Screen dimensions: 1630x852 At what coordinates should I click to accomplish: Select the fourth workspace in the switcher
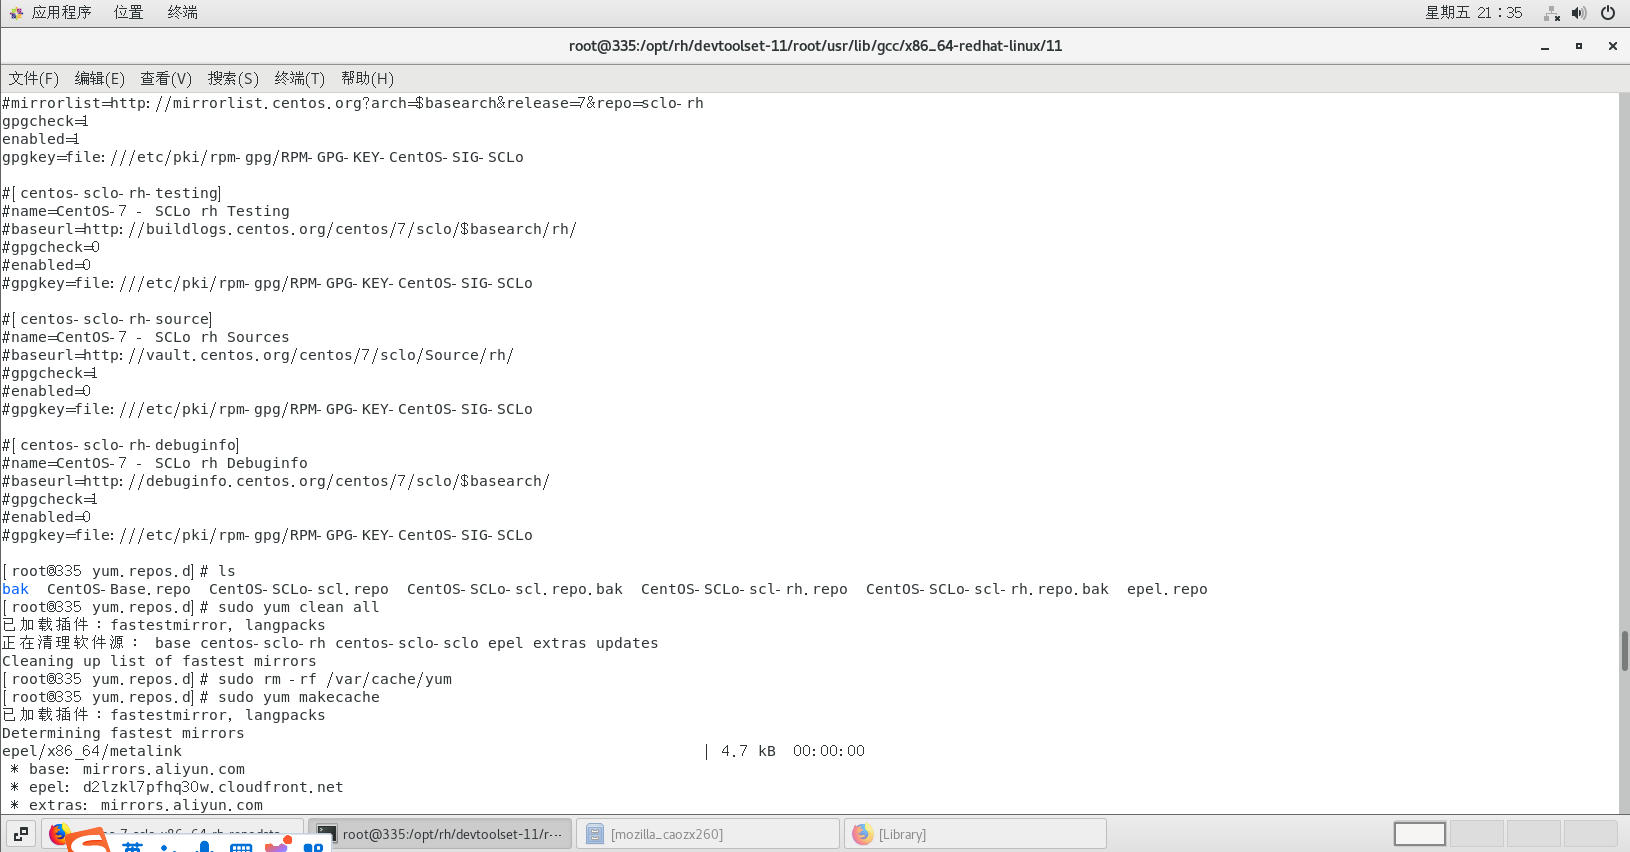1591,833
